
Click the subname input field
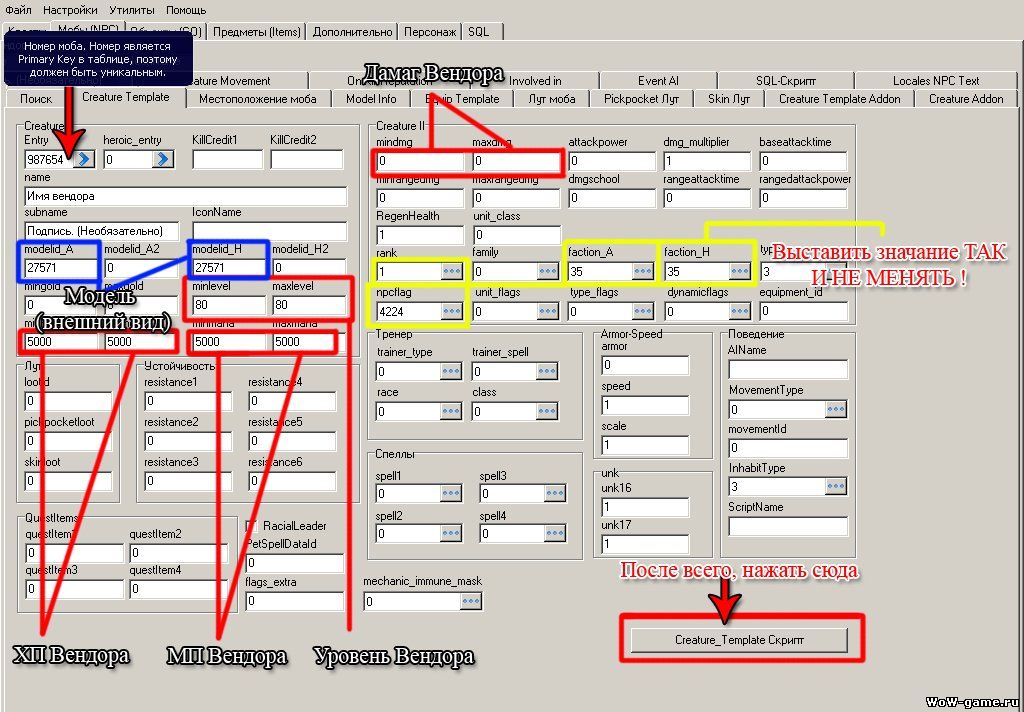(x=103, y=231)
